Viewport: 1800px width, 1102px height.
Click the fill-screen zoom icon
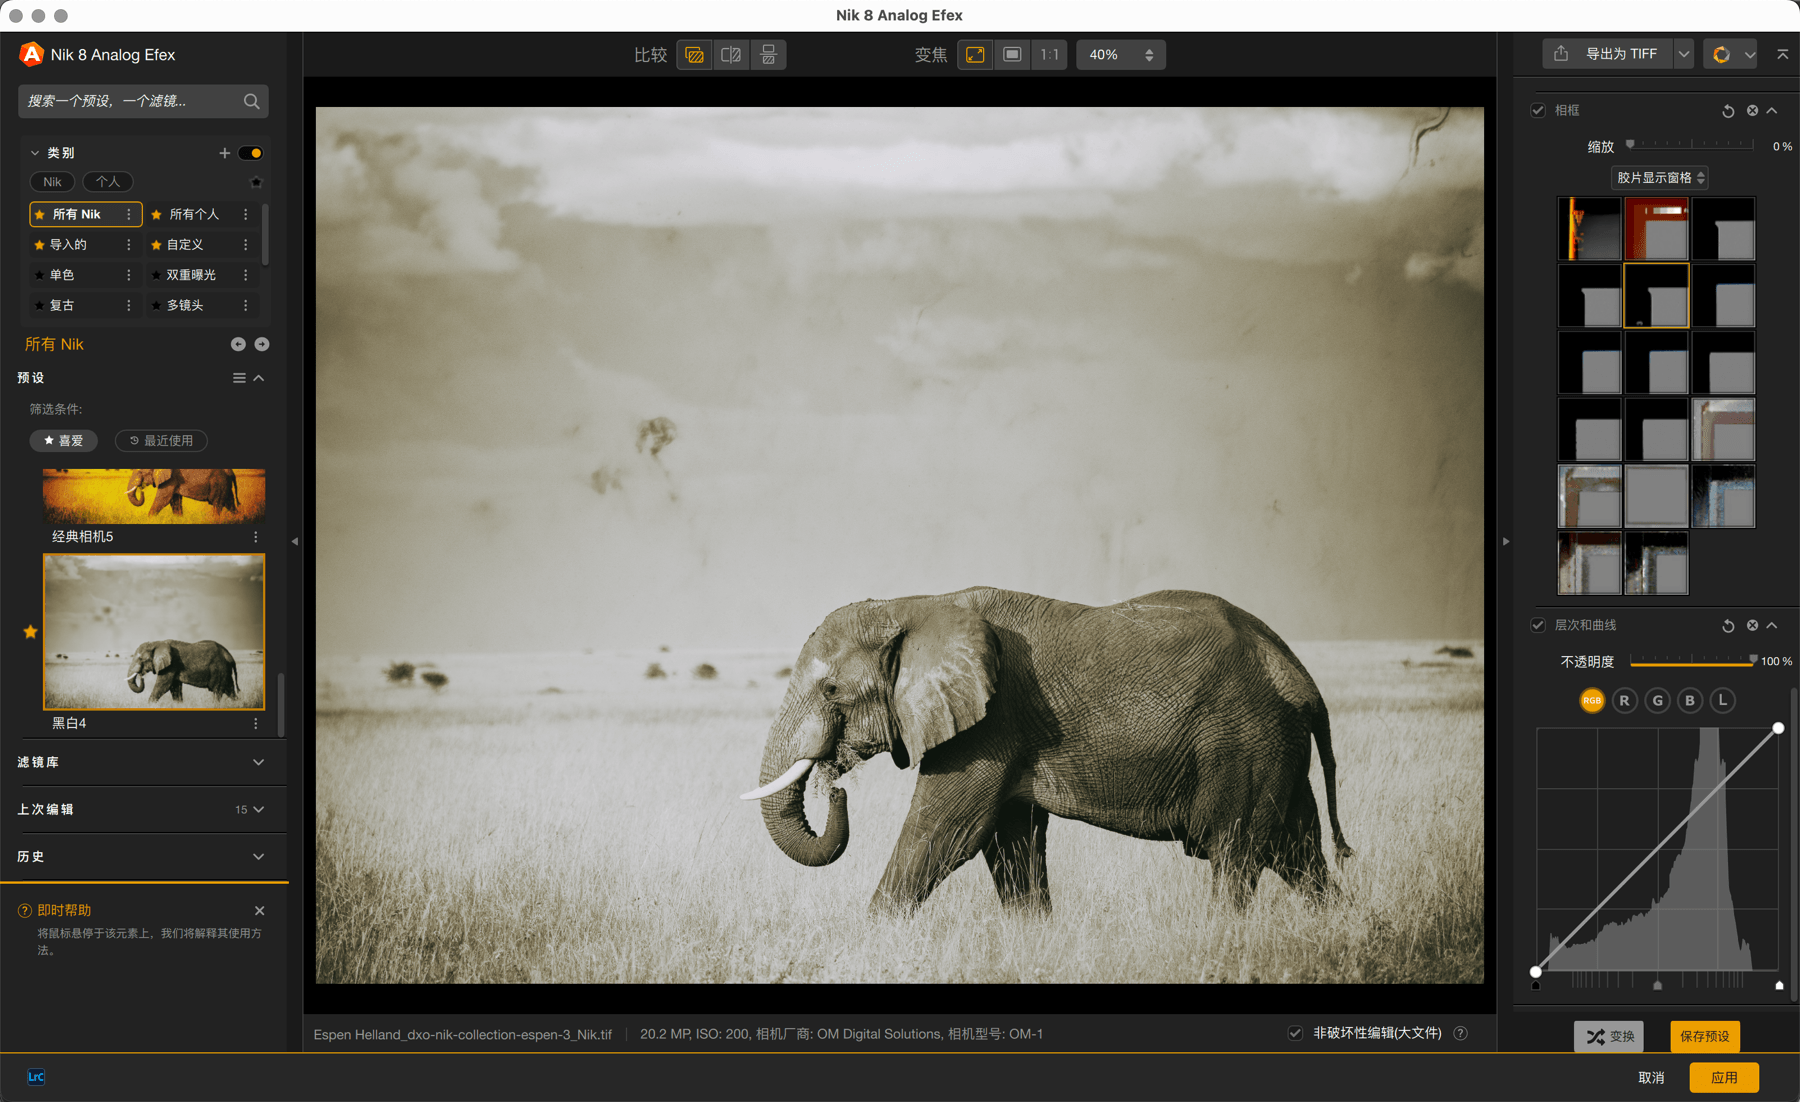(x=1012, y=55)
